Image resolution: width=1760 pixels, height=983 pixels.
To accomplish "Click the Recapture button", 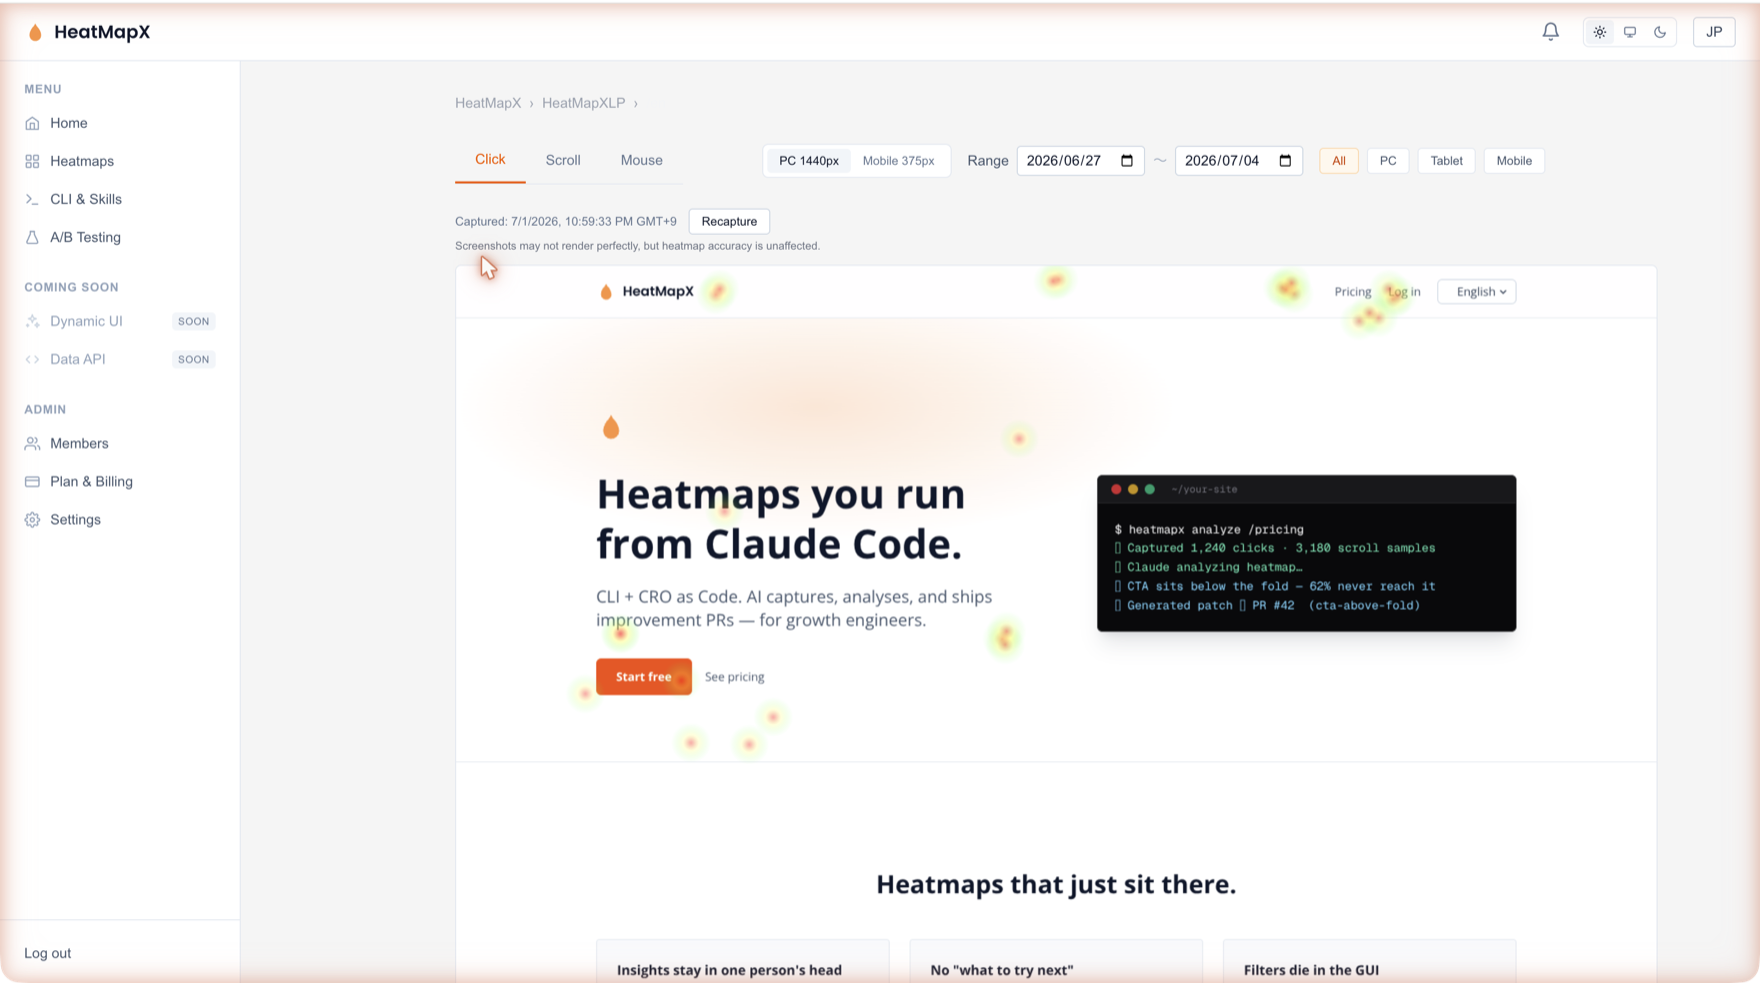I will pyautogui.click(x=729, y=221).
